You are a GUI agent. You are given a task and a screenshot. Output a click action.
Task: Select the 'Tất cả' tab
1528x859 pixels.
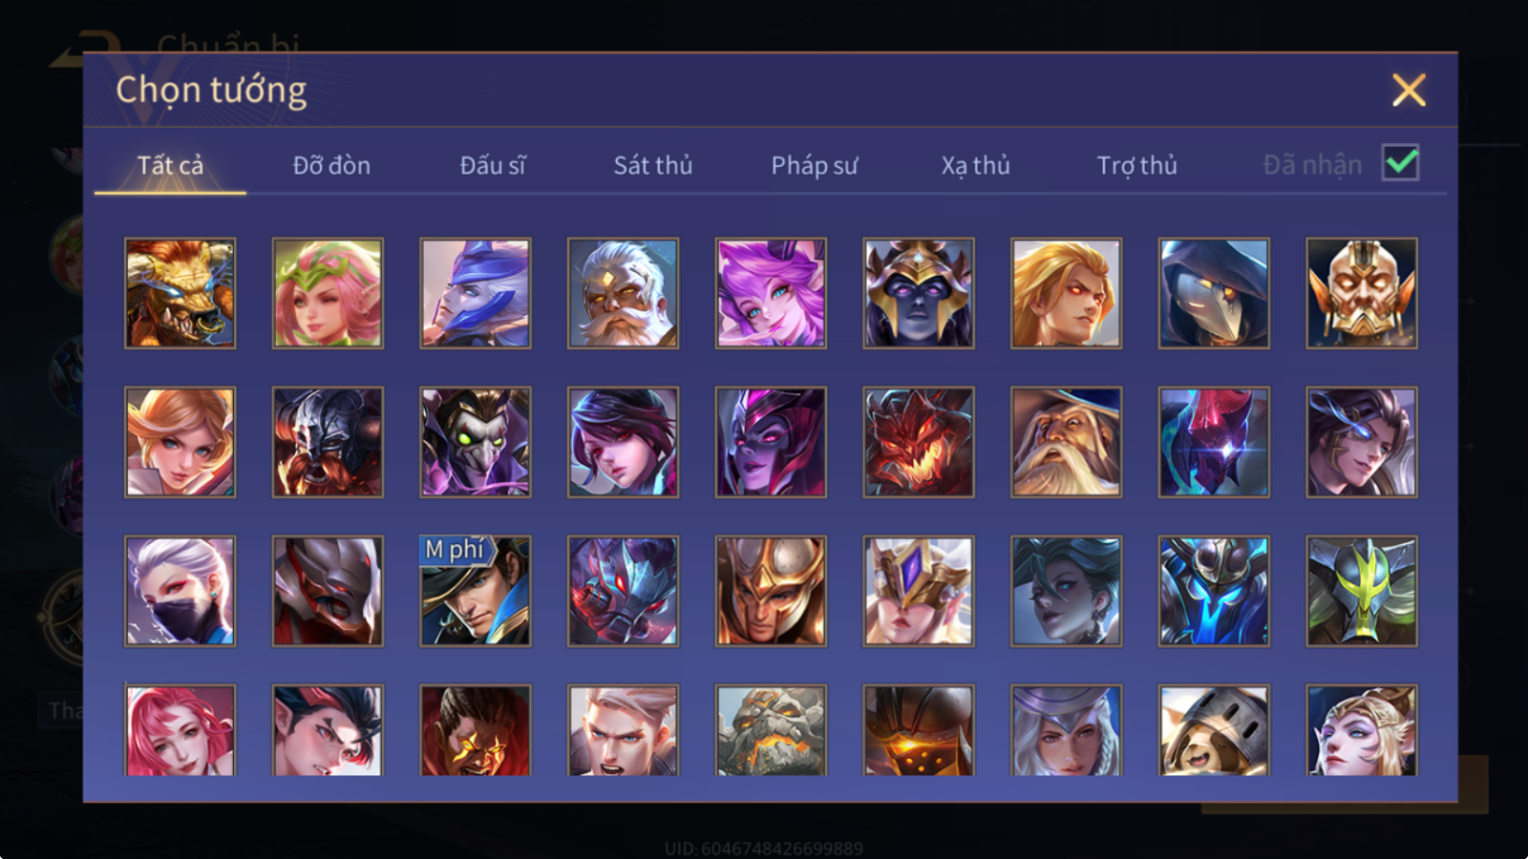[170, 165]
